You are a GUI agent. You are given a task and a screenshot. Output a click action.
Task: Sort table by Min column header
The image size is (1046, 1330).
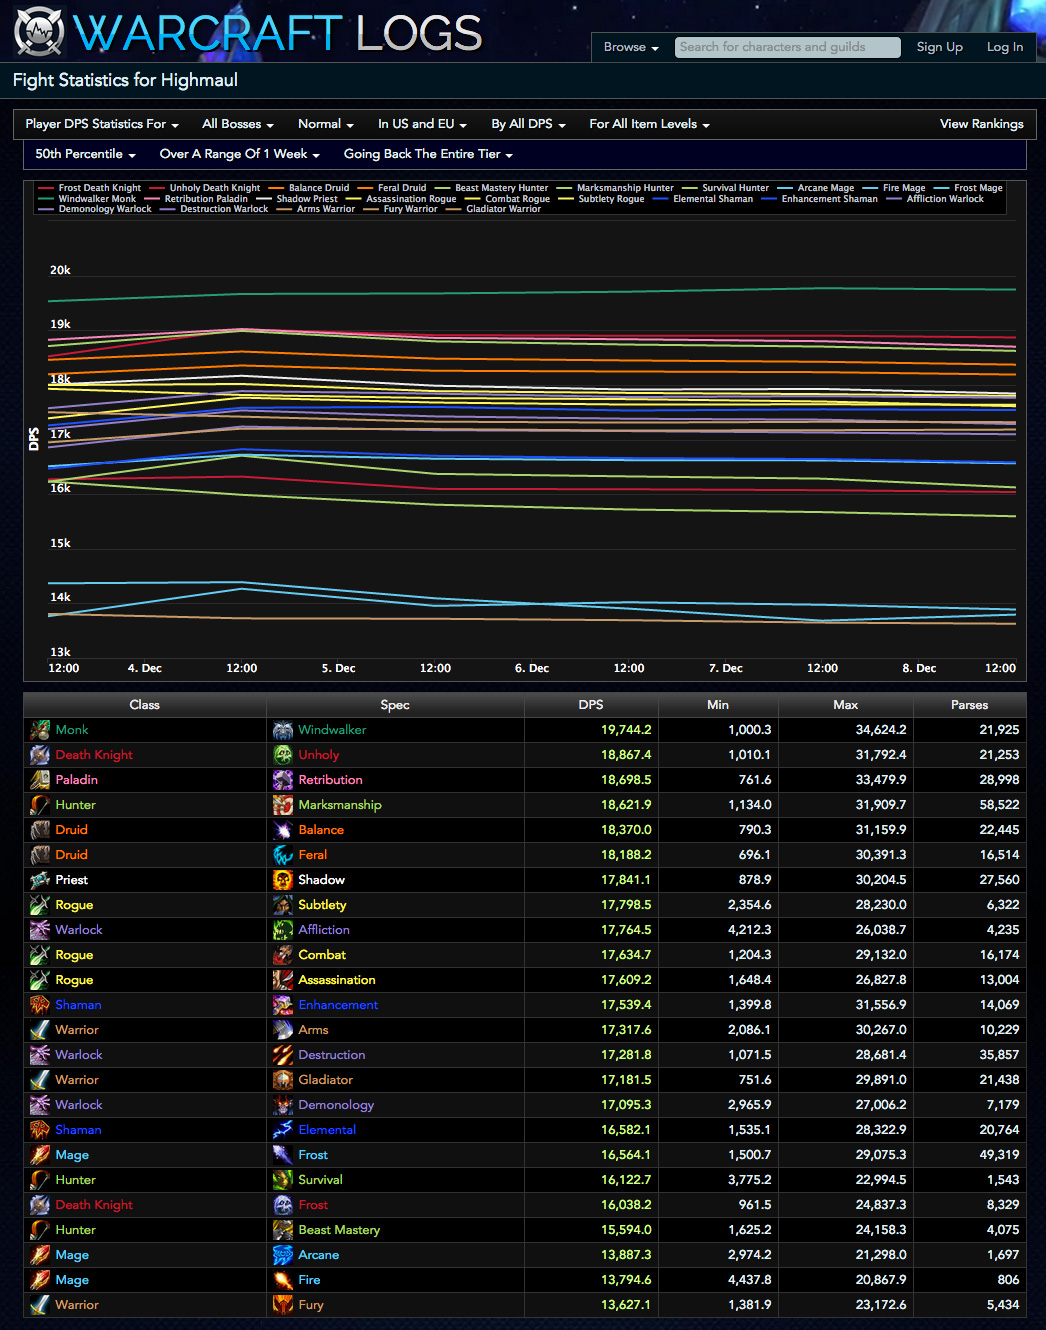(718, 705)
